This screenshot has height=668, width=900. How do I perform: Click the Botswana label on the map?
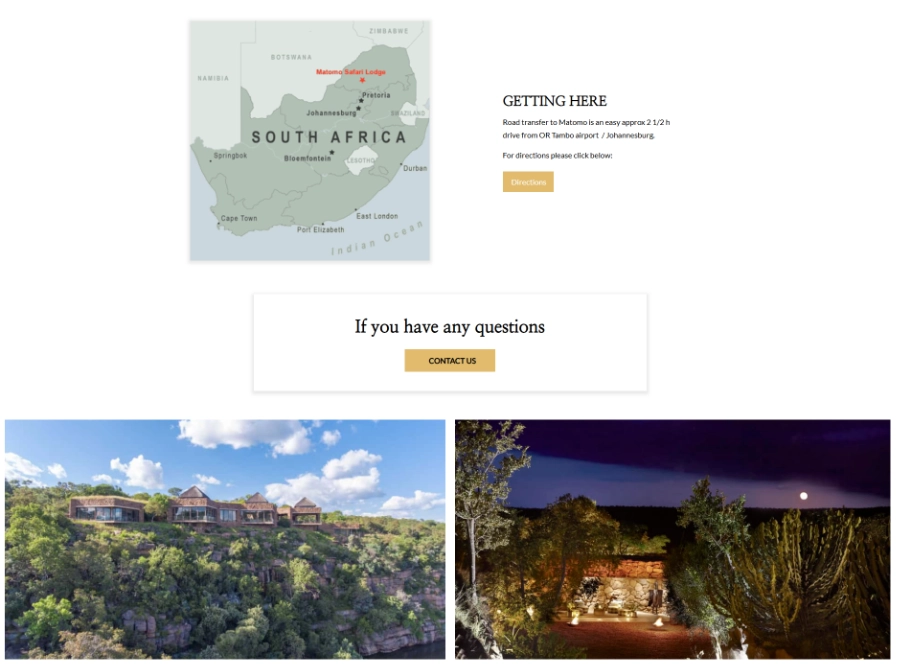click(x=291, y=57)
